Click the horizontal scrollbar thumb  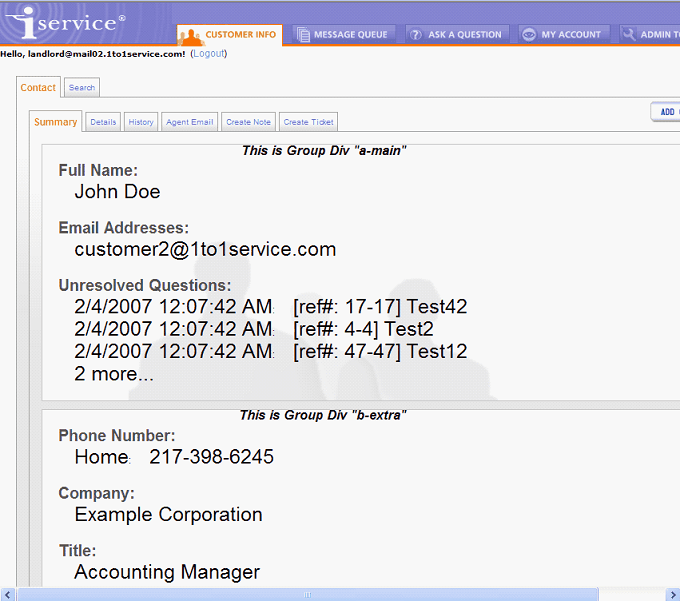coord(307,594)
